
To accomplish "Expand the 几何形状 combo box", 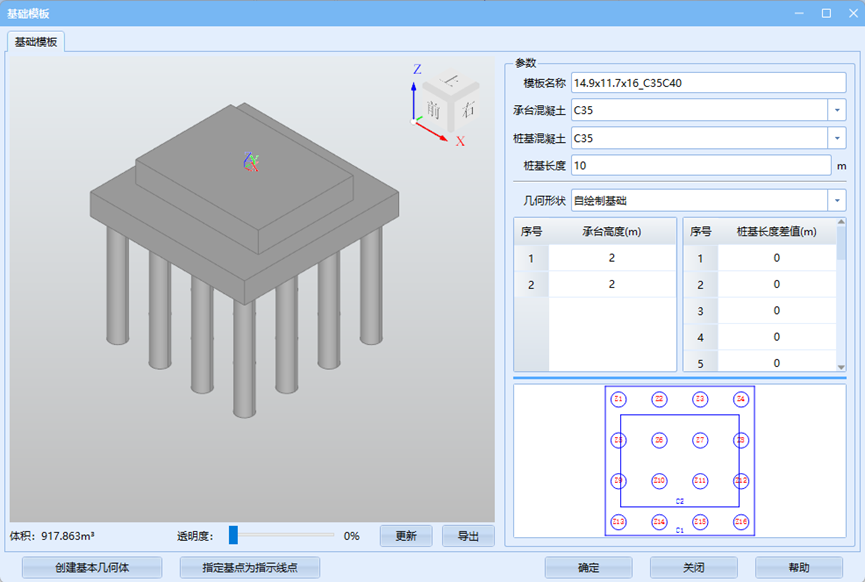I will pos(836,200).
